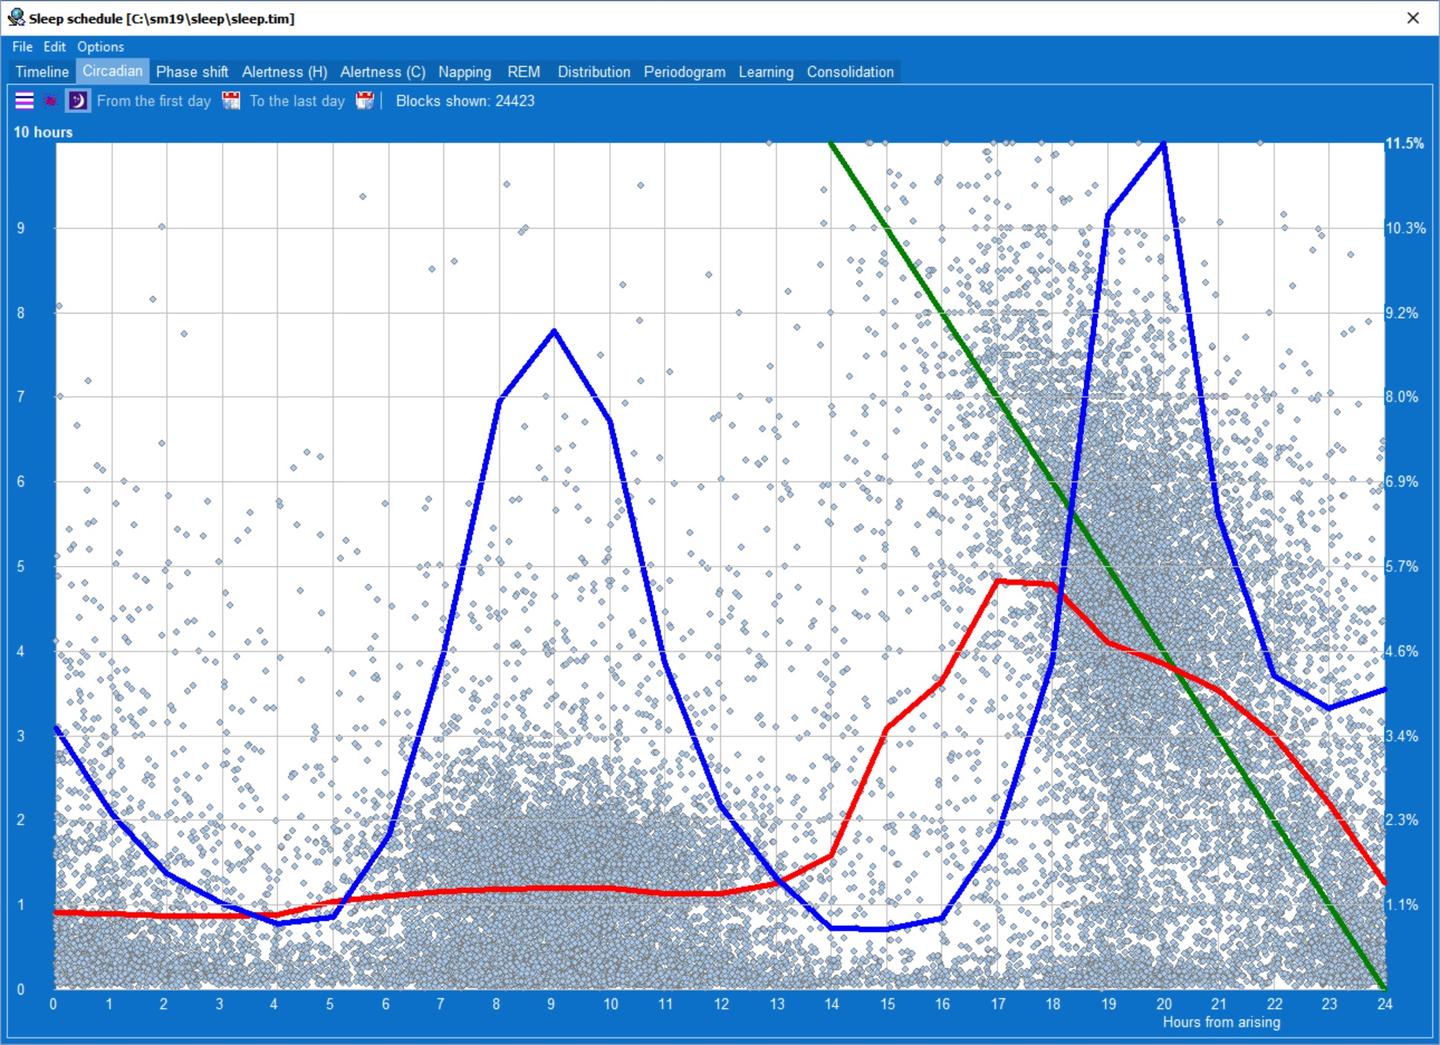Open the File menu
The image size is (1440, 1045).
click(x=22, y=46)
